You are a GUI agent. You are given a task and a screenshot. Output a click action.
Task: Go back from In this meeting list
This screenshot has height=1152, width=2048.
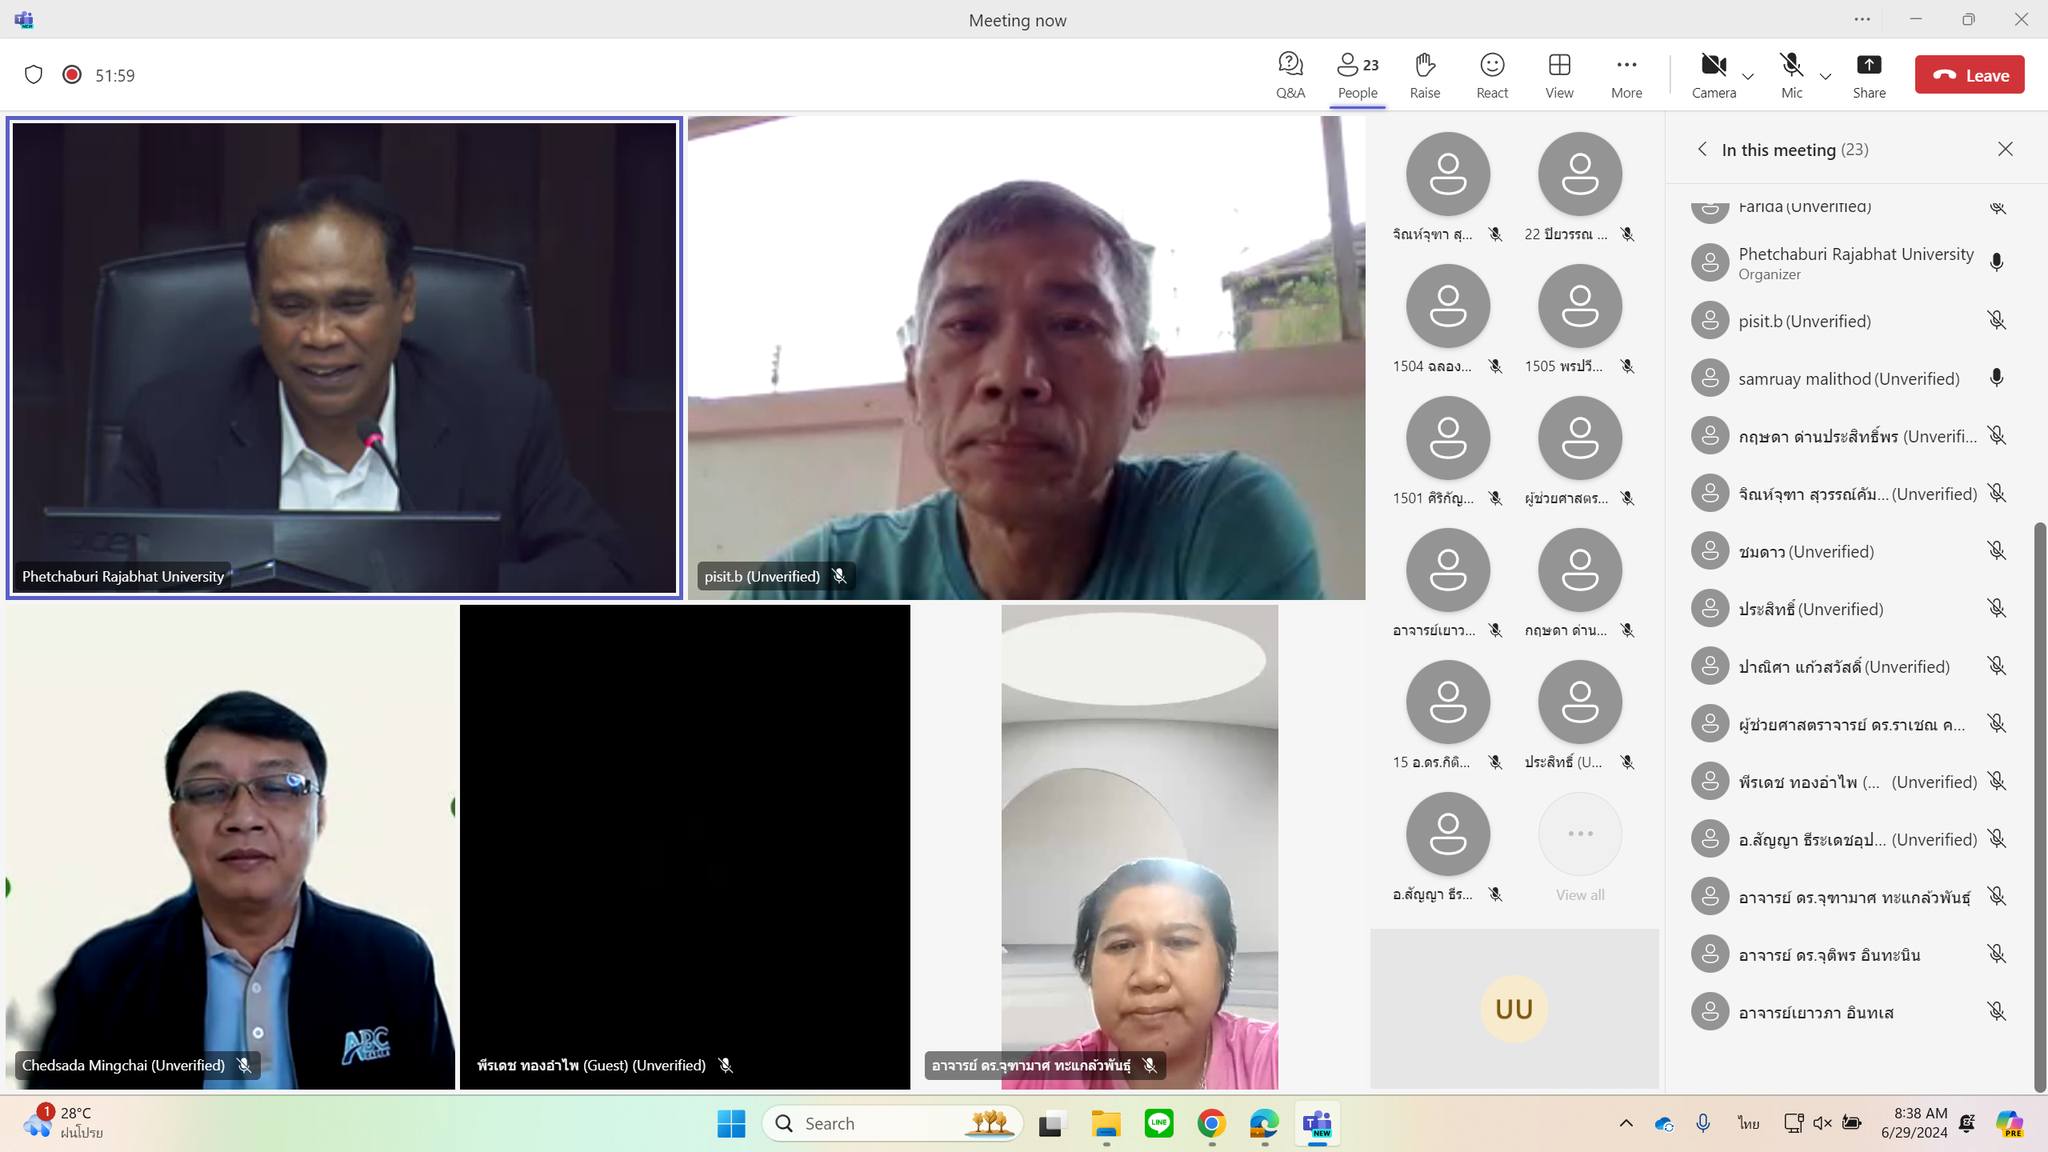[1702, 149]
